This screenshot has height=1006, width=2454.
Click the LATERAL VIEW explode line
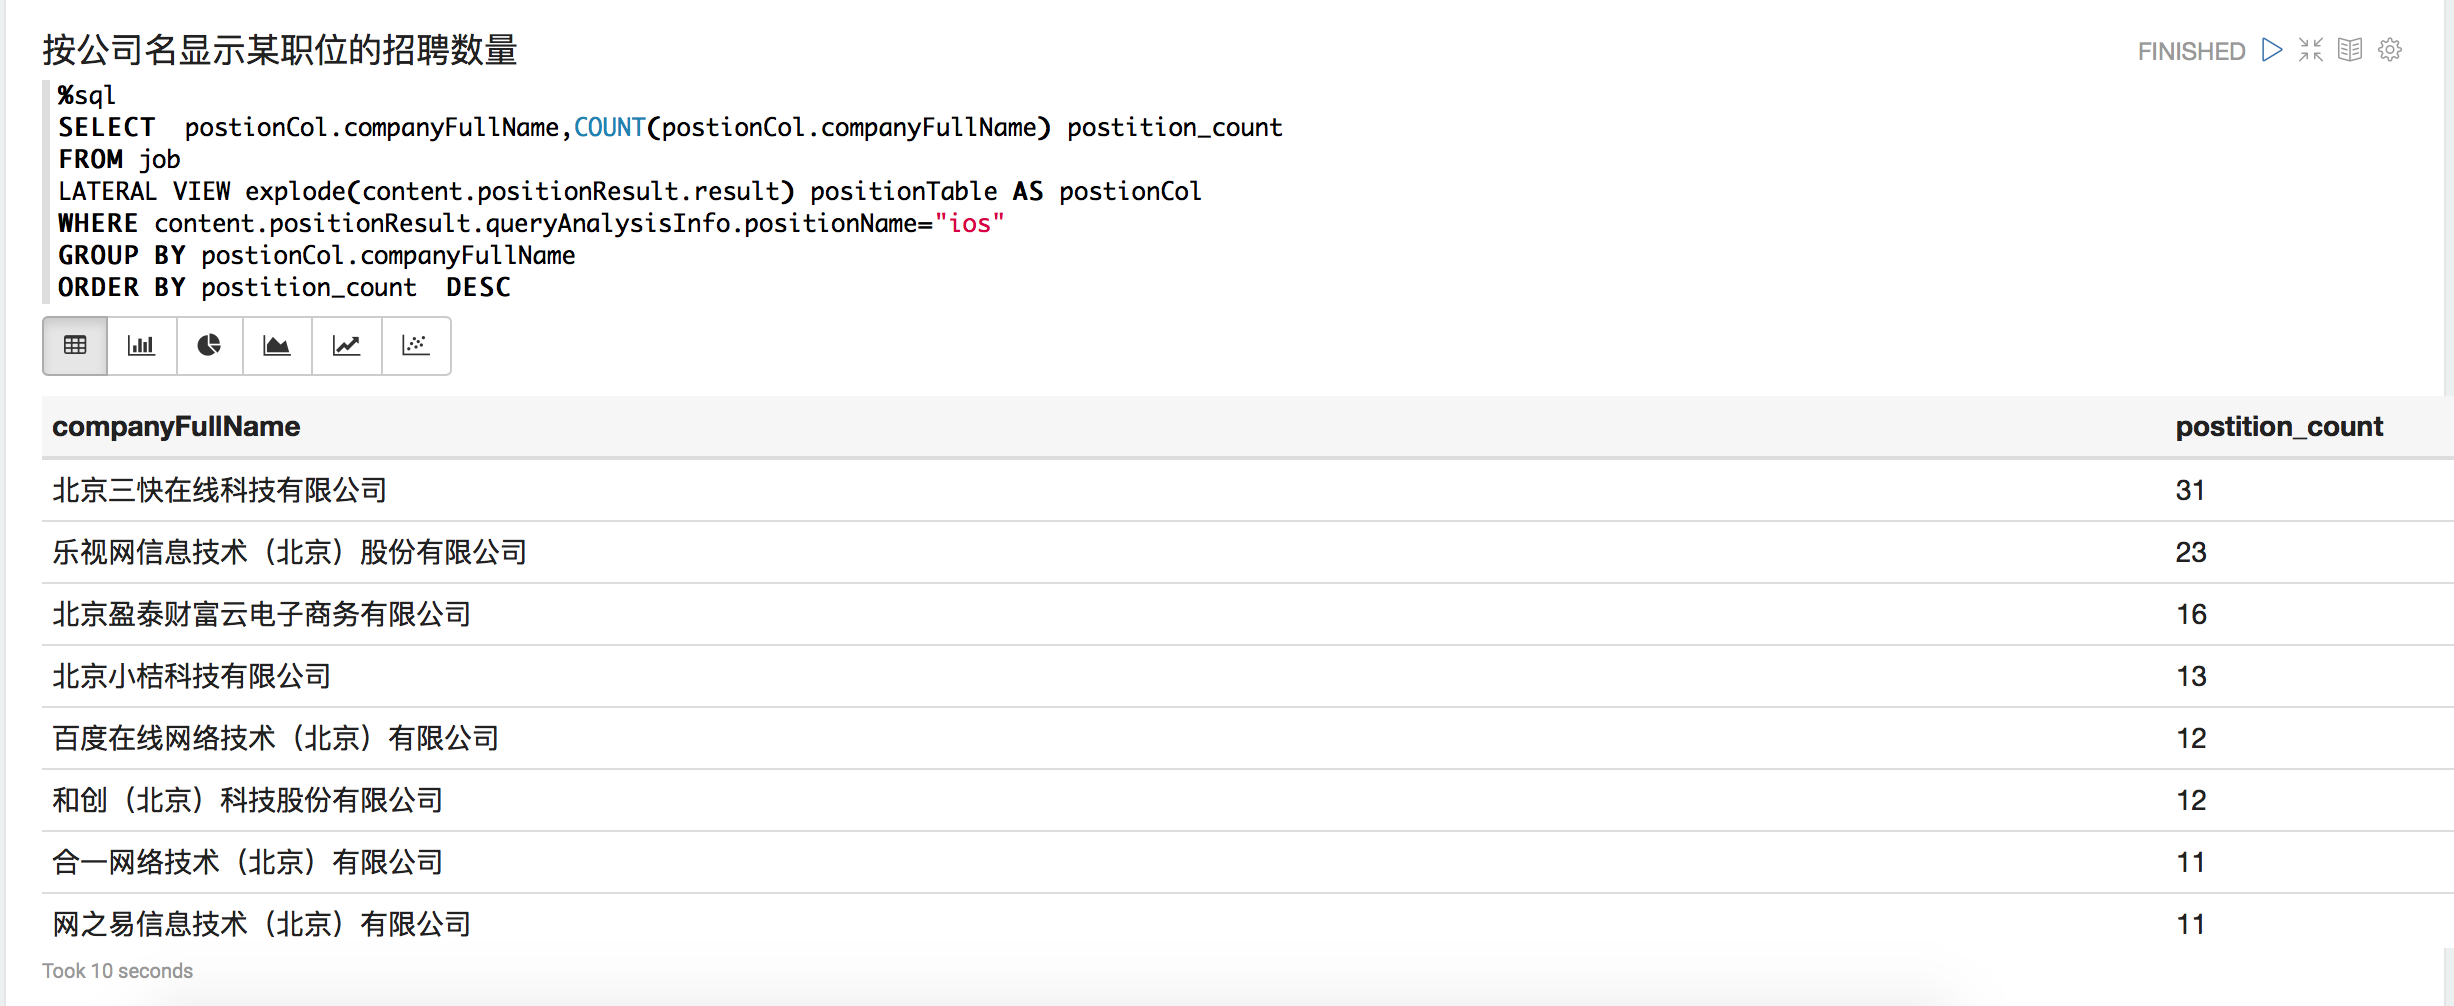click(x=629, y=191)
